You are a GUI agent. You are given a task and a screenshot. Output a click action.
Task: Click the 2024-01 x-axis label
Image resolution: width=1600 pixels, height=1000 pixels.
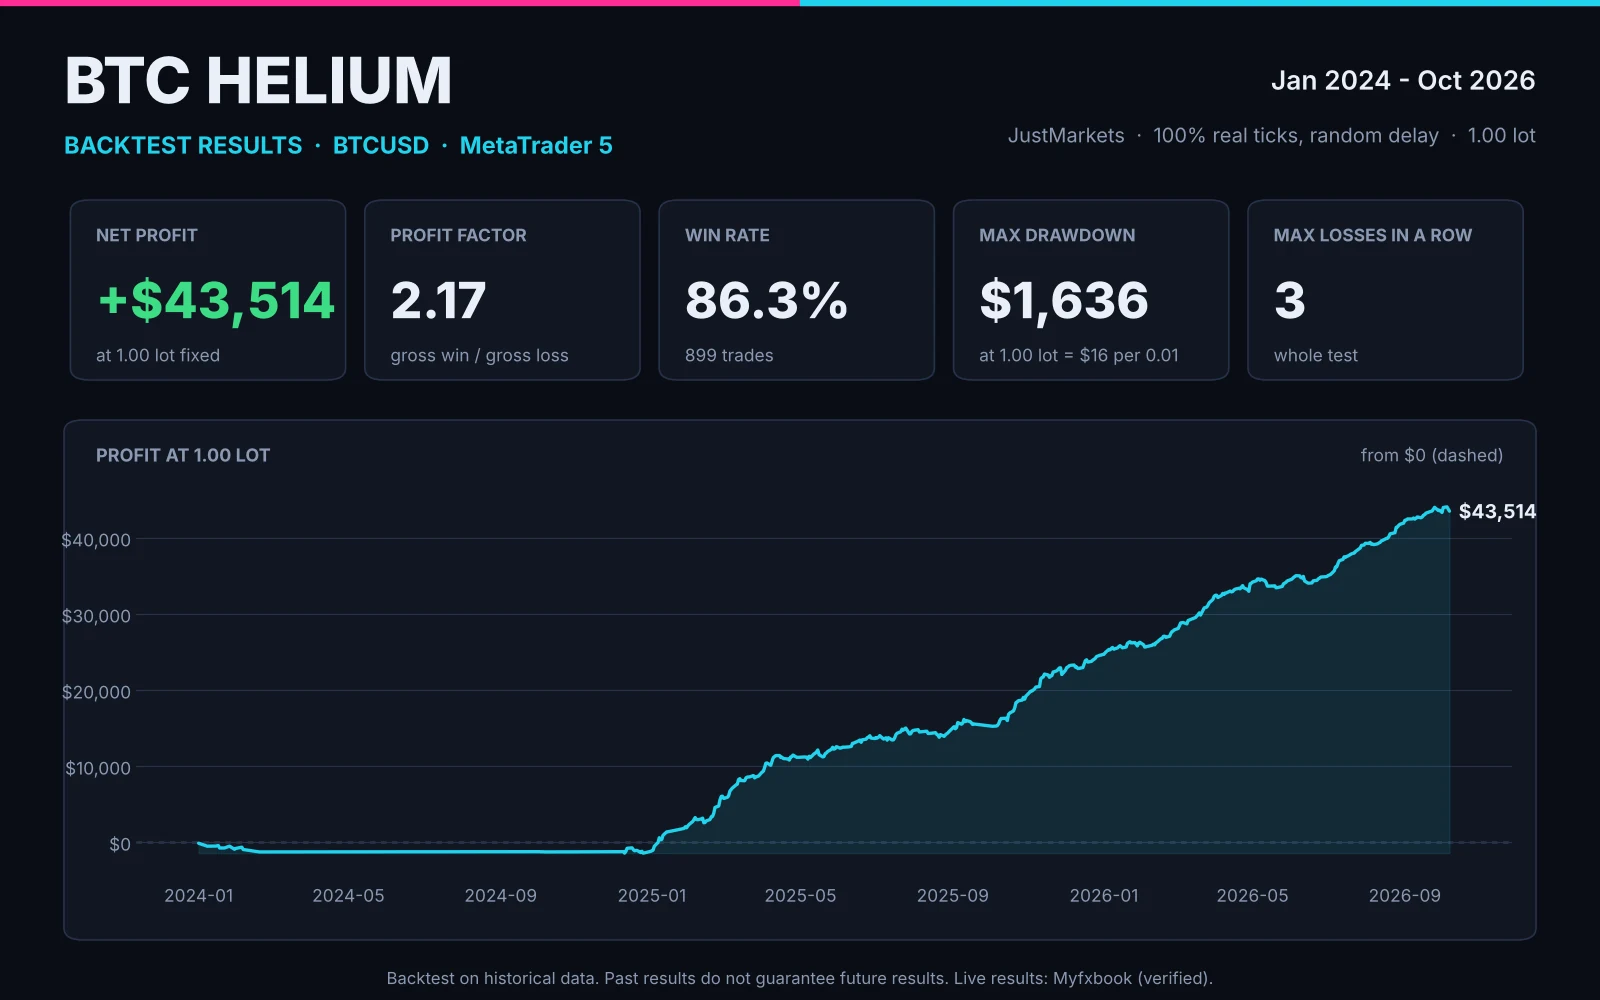click(x=199, y=895)
